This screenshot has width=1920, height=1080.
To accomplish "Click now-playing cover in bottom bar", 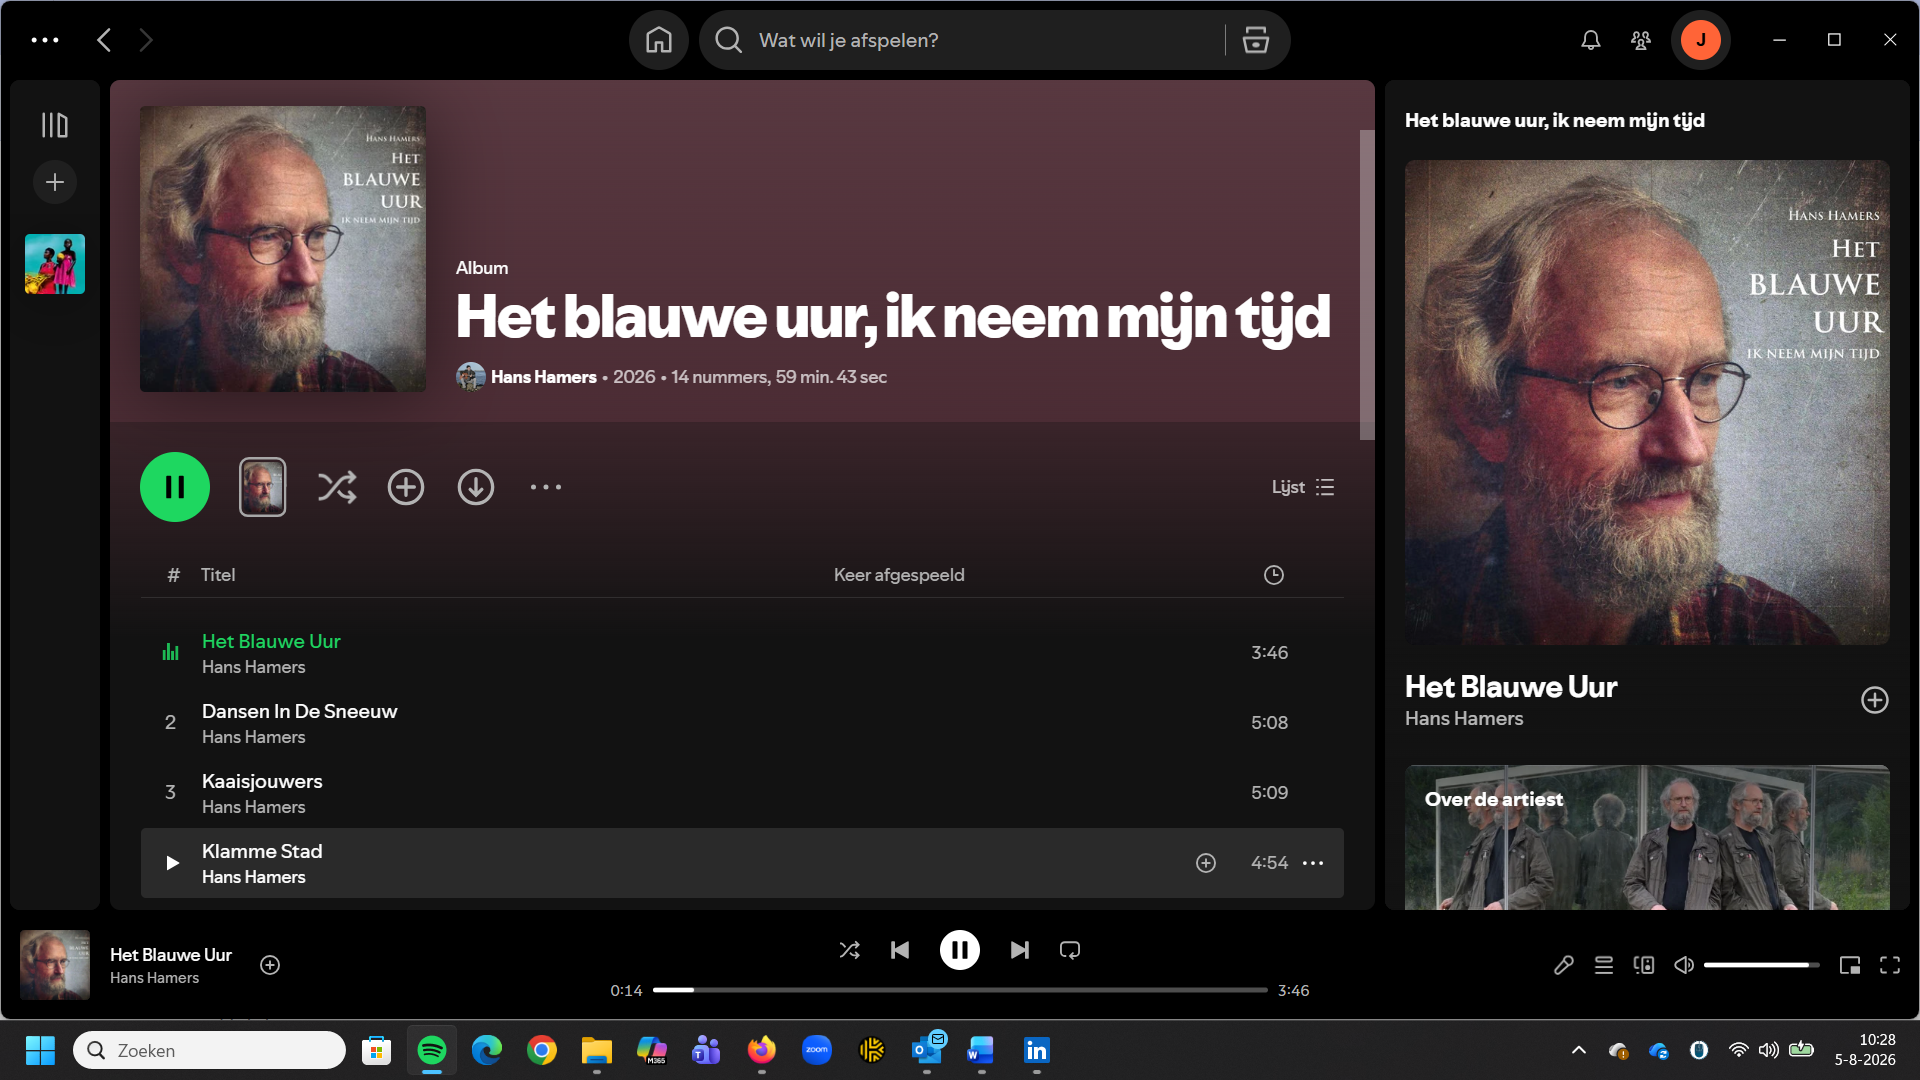I will [x=55, y=965].
